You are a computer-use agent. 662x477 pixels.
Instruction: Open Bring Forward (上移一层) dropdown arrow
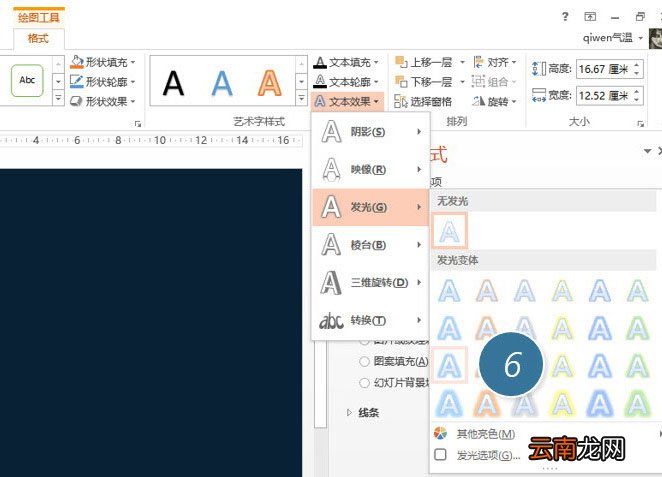click(462, 62)
